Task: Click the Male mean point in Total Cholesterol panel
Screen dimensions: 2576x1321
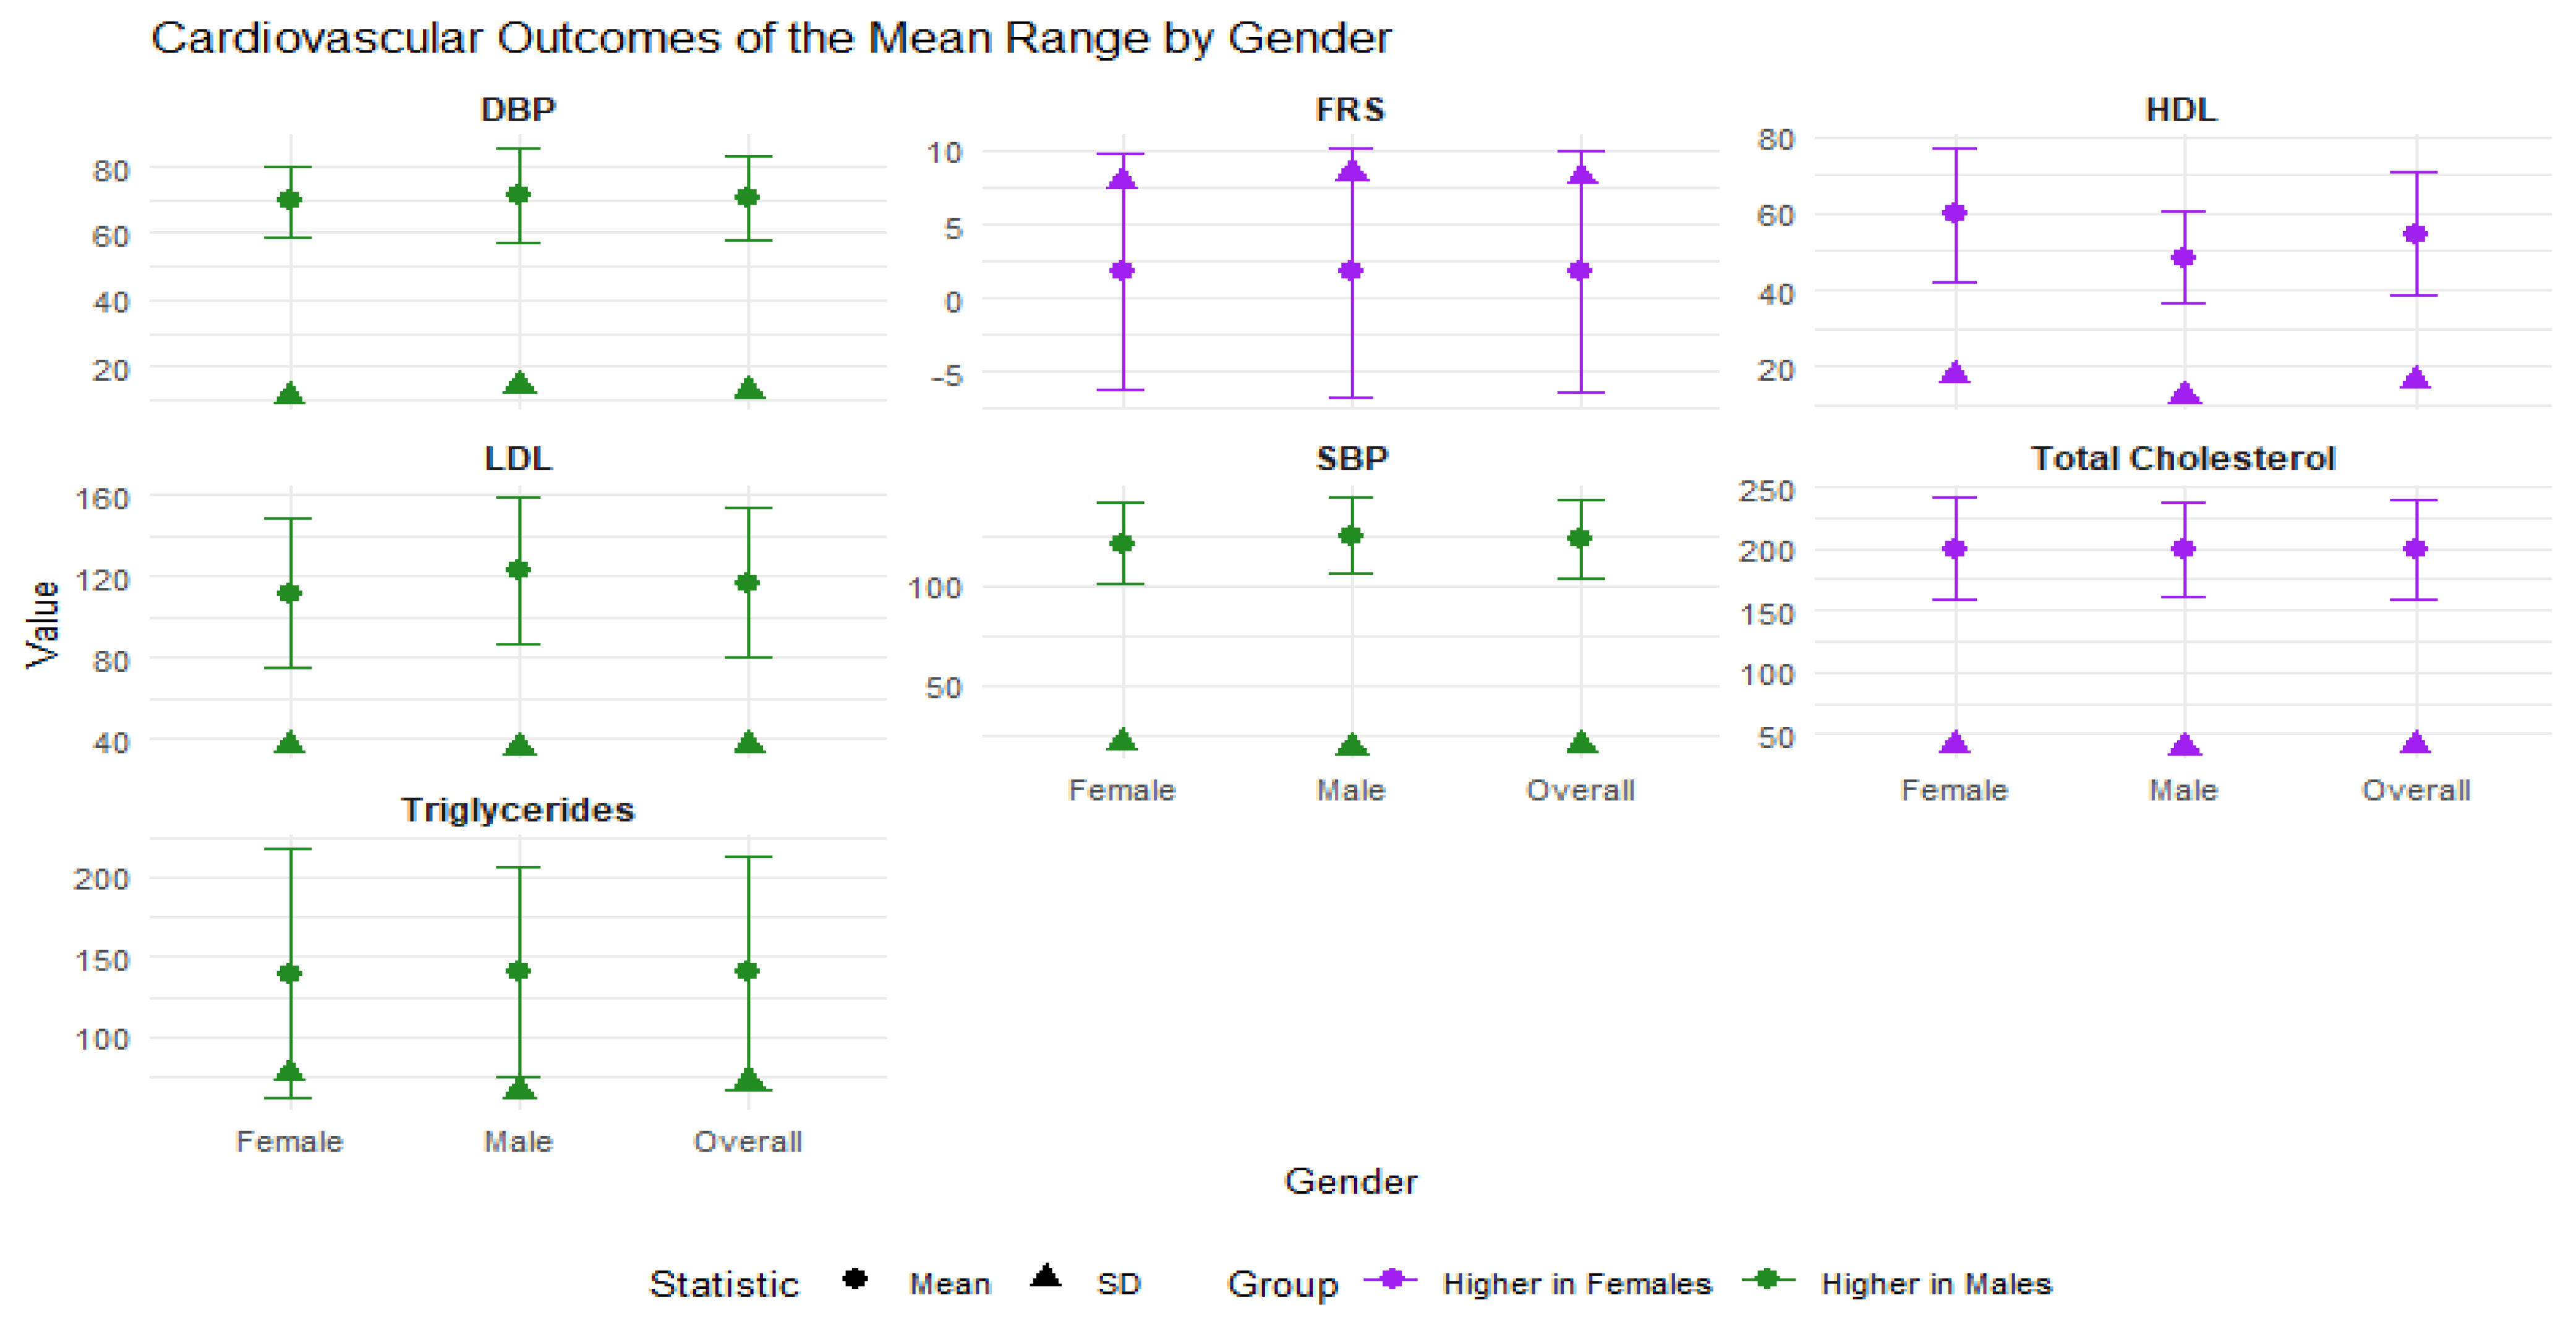Action: click(2184, 549)
